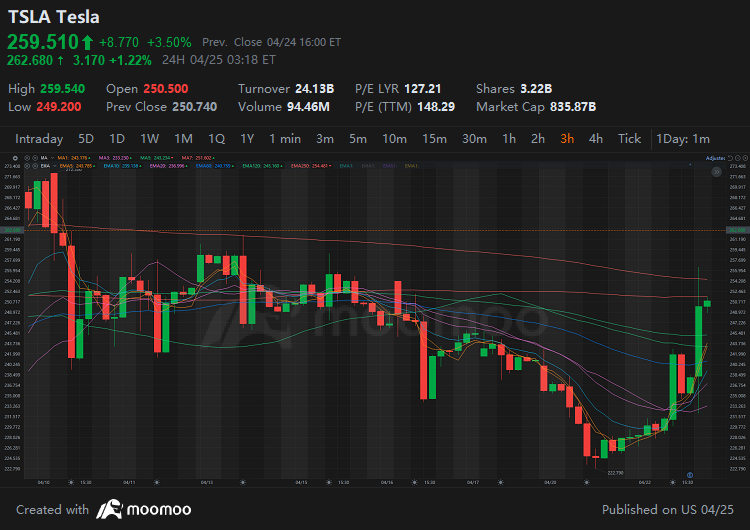Open the MA indicator dropdown arrow
750x530 pixels.
pos(53,158)
